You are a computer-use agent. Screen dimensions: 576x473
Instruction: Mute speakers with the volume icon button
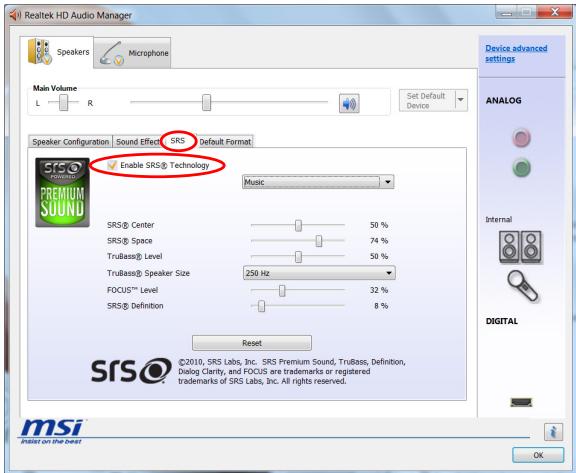[x=349, y=104]
